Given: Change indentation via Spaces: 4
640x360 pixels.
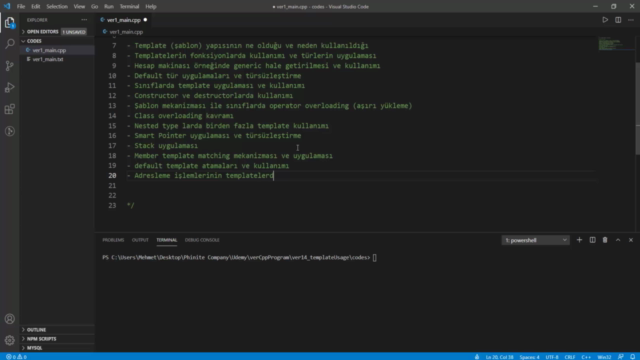Looking at the screenshot, I should click(529, 357).
